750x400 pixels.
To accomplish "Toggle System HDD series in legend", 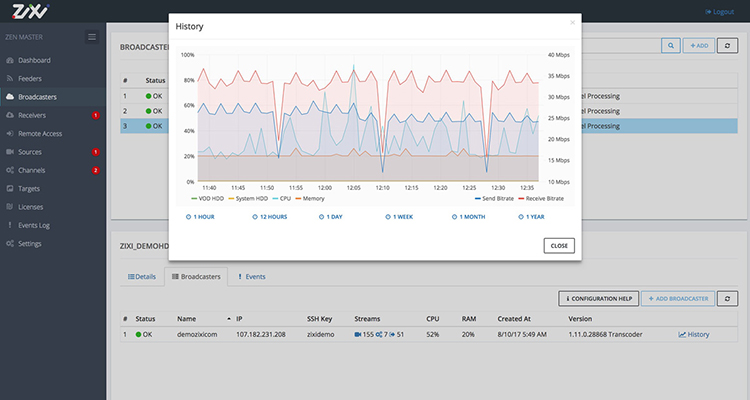I will coord(248,199).
